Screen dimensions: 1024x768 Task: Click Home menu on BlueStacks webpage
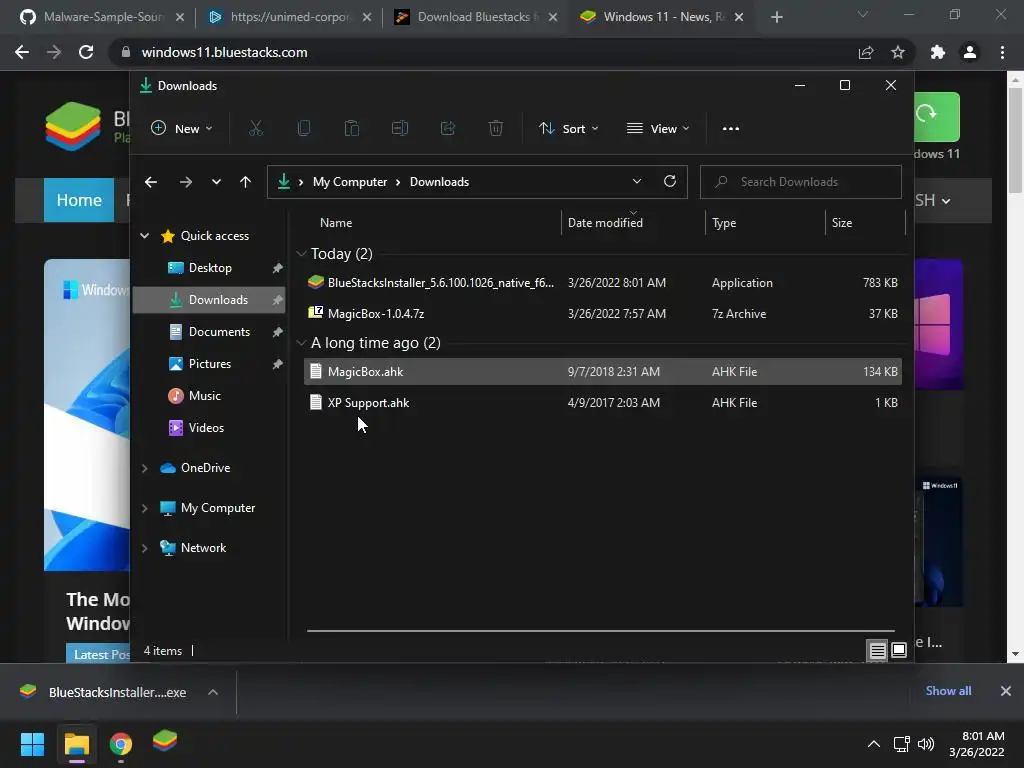[79, 200]
